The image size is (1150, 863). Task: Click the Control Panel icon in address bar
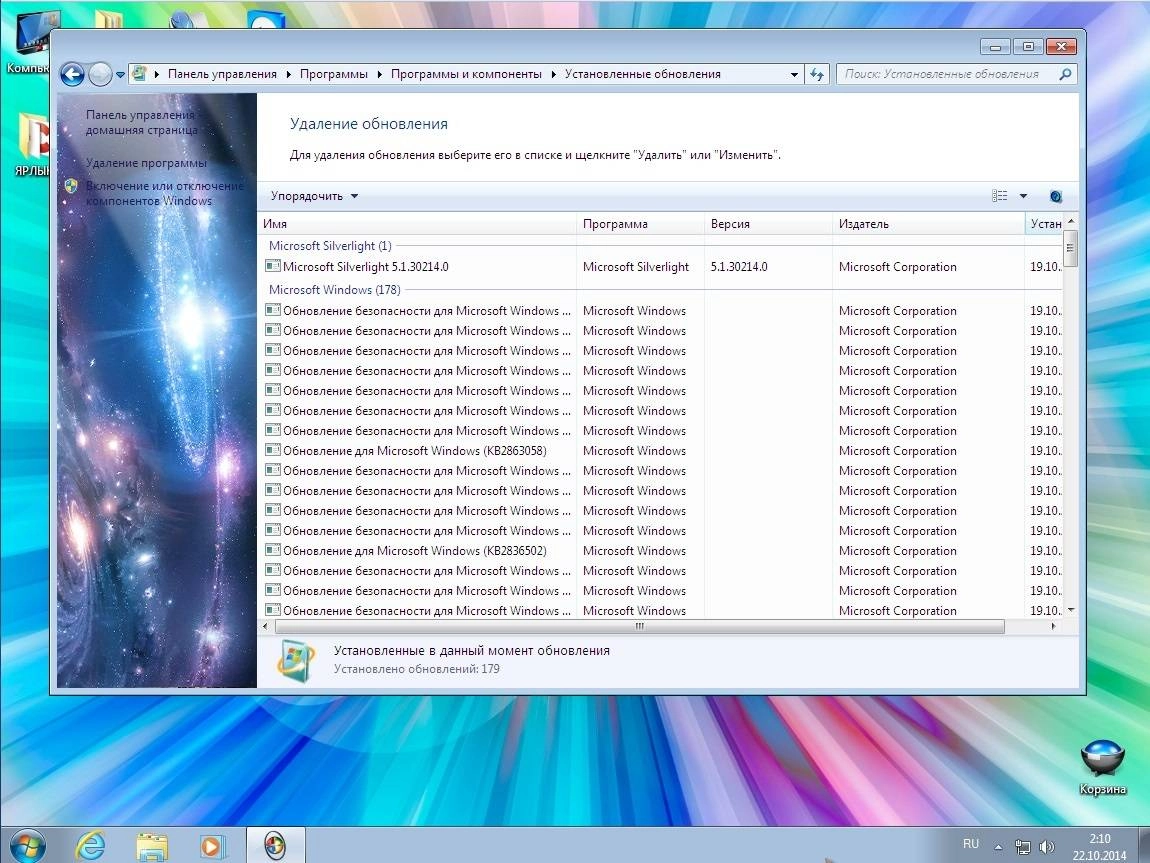[139, 73]
